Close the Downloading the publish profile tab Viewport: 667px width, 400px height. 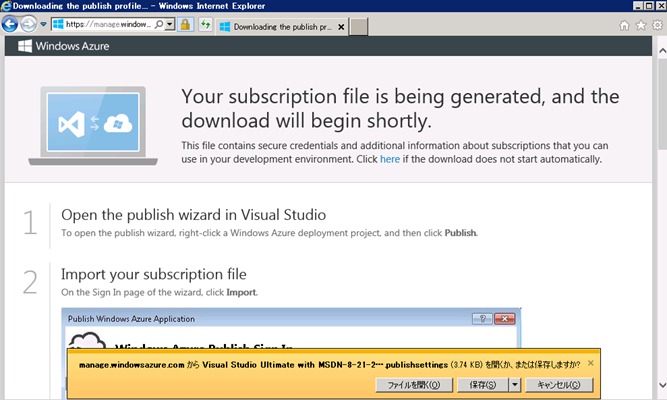[341, 27]
